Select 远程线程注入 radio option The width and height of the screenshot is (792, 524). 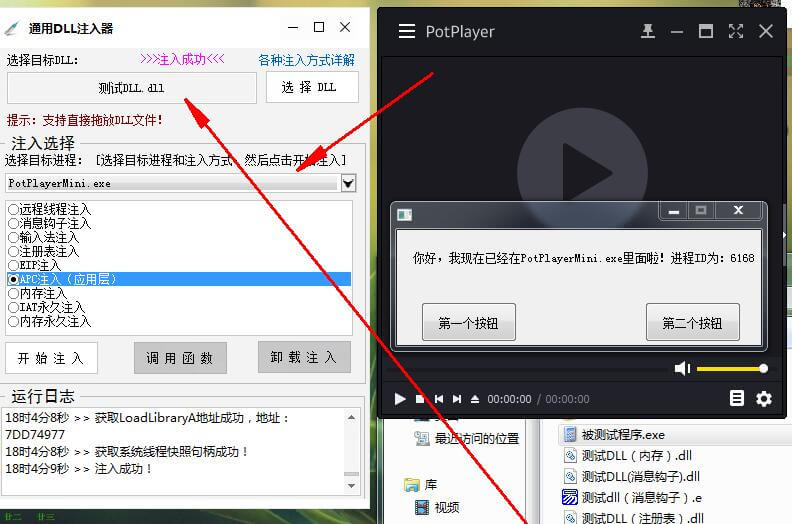click(x=50, y=209)
